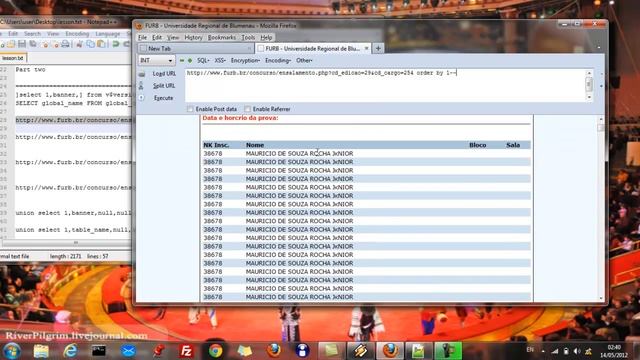
Task: Click the Split URL icon in HackBar
Action: point(141,86)
